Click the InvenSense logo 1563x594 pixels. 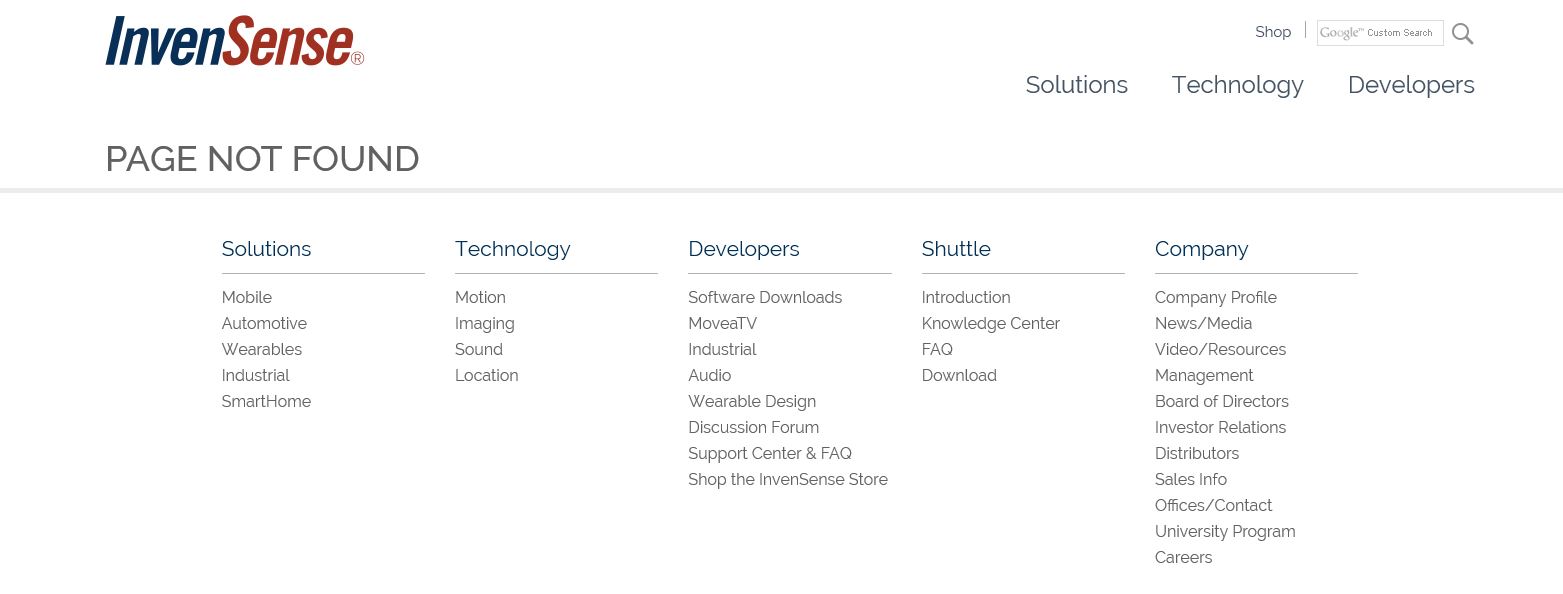(234, 42)
